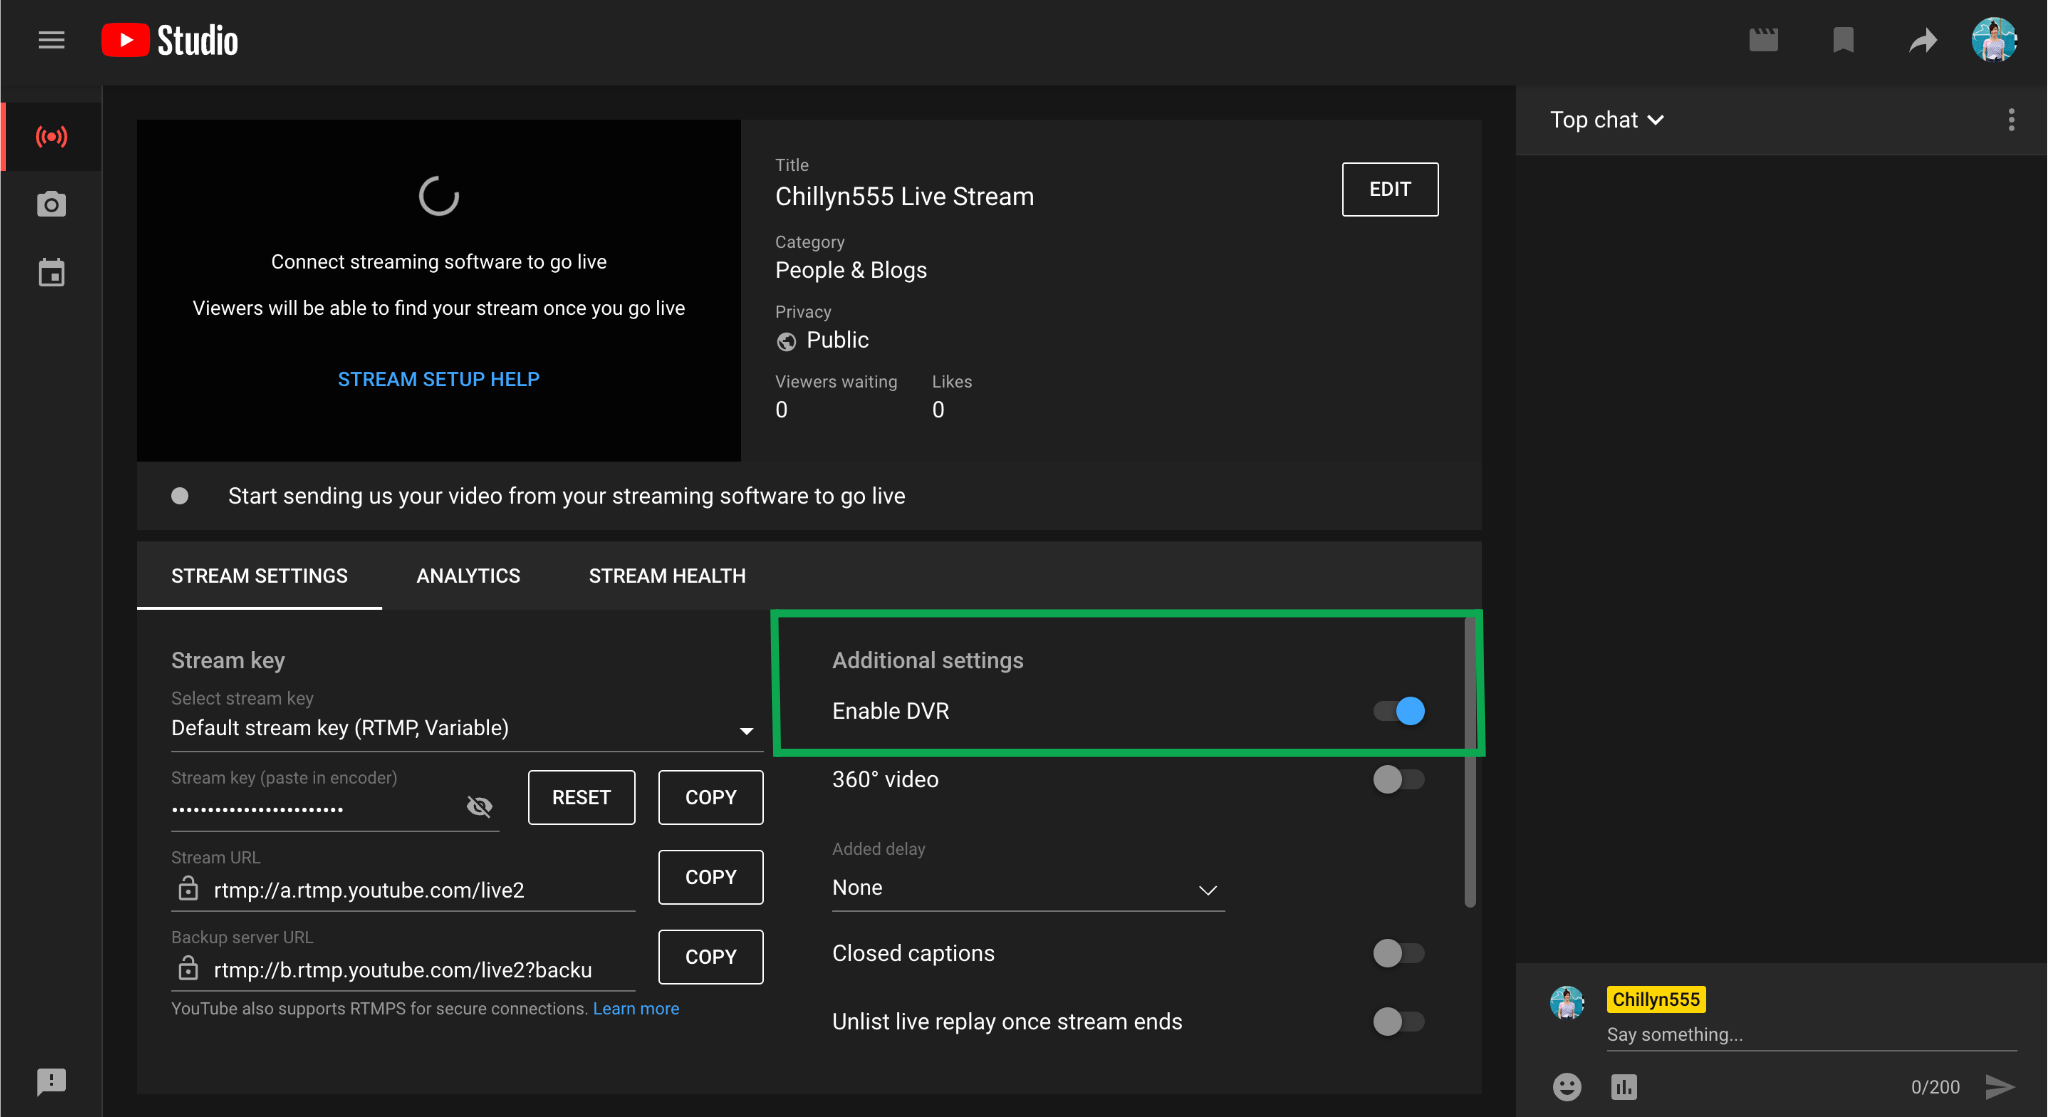Screen dimensions: 2048x1117
Task: Click the hamburger menu icon
Action: click(51, 39)
